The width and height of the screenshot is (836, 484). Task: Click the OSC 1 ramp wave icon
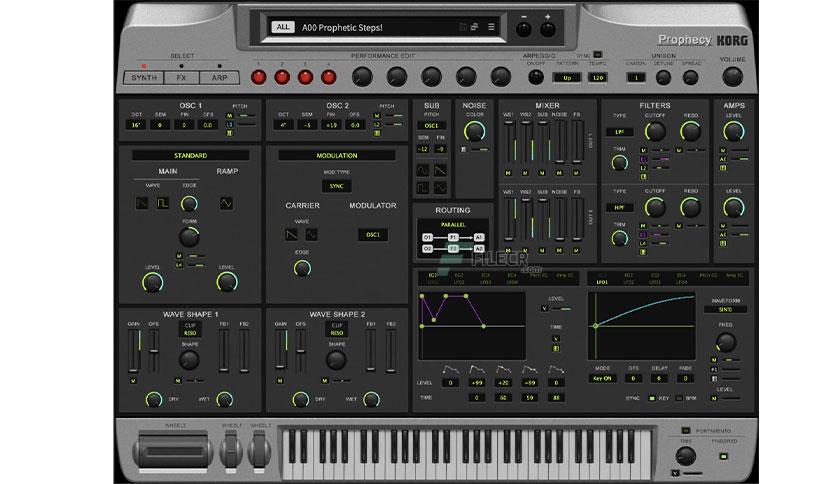(x=226, y=203)
